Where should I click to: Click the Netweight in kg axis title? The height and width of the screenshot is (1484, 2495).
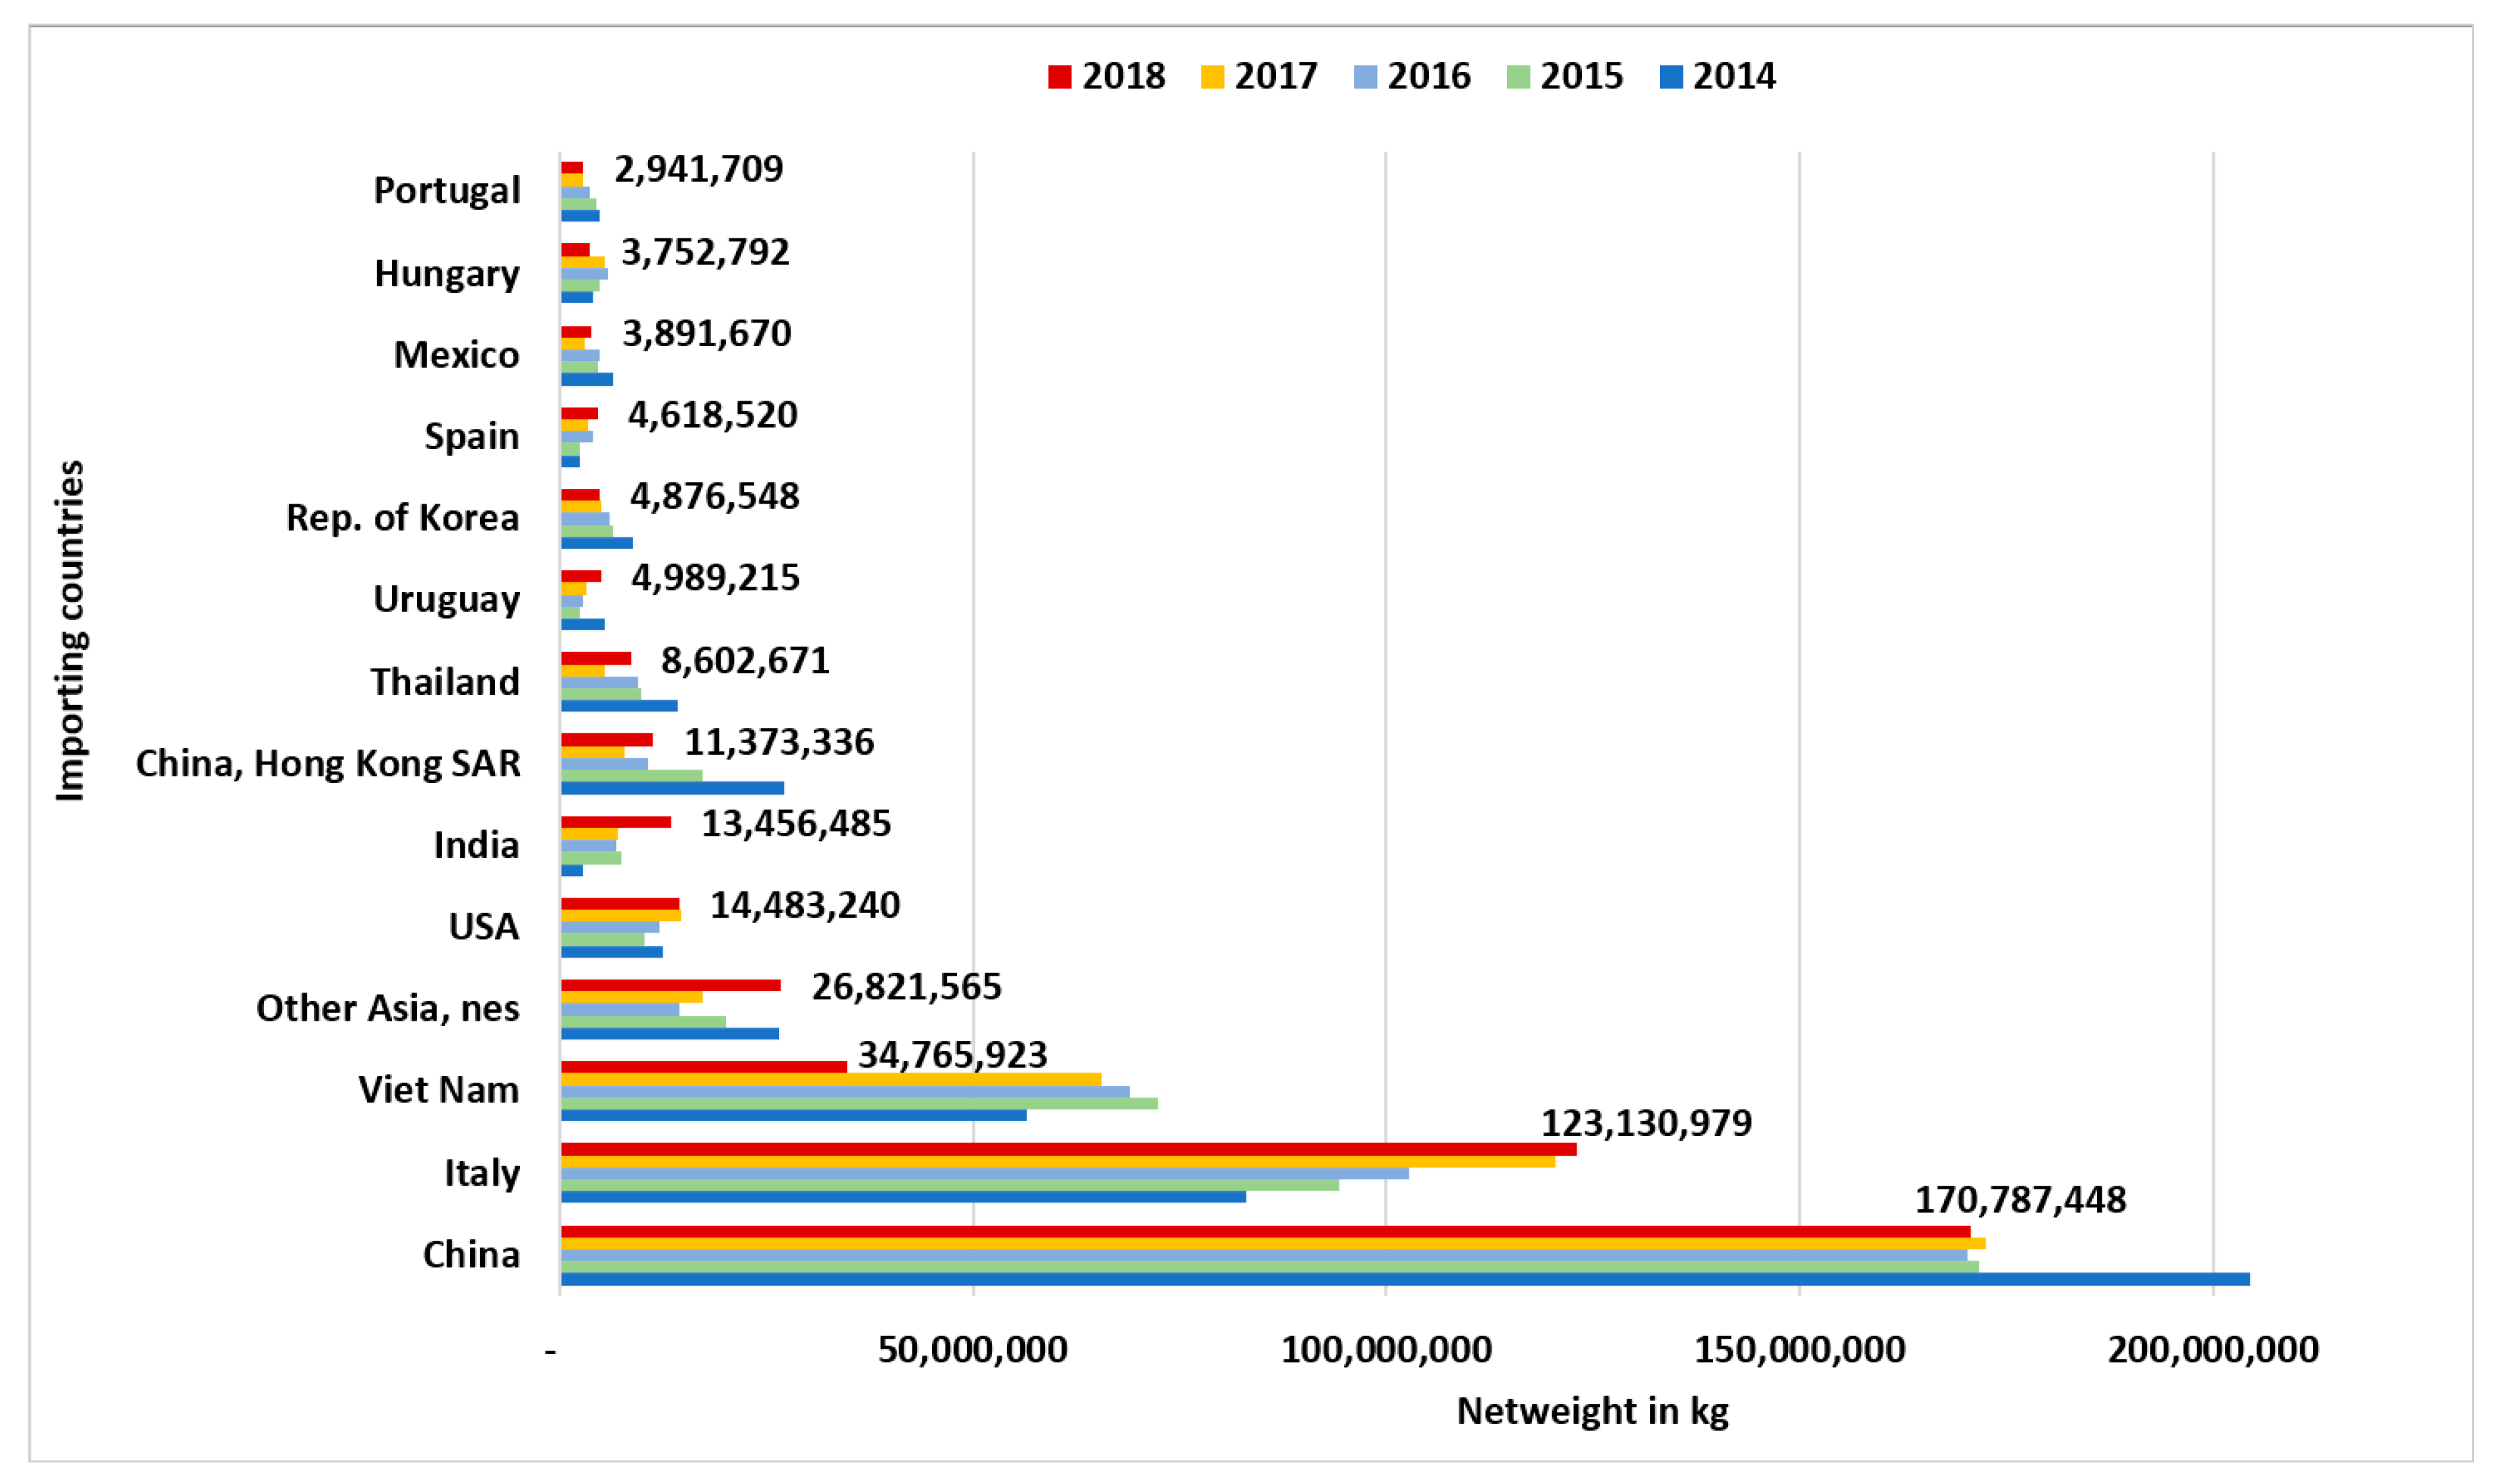point(1592,1413)
